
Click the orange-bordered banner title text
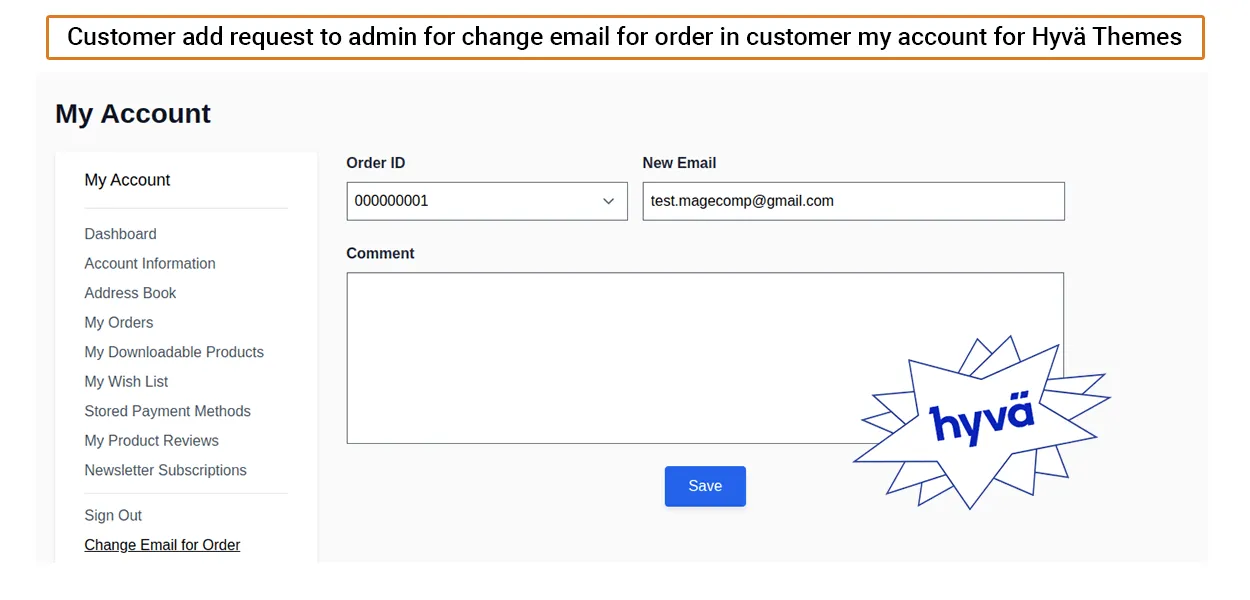[624, 38]
